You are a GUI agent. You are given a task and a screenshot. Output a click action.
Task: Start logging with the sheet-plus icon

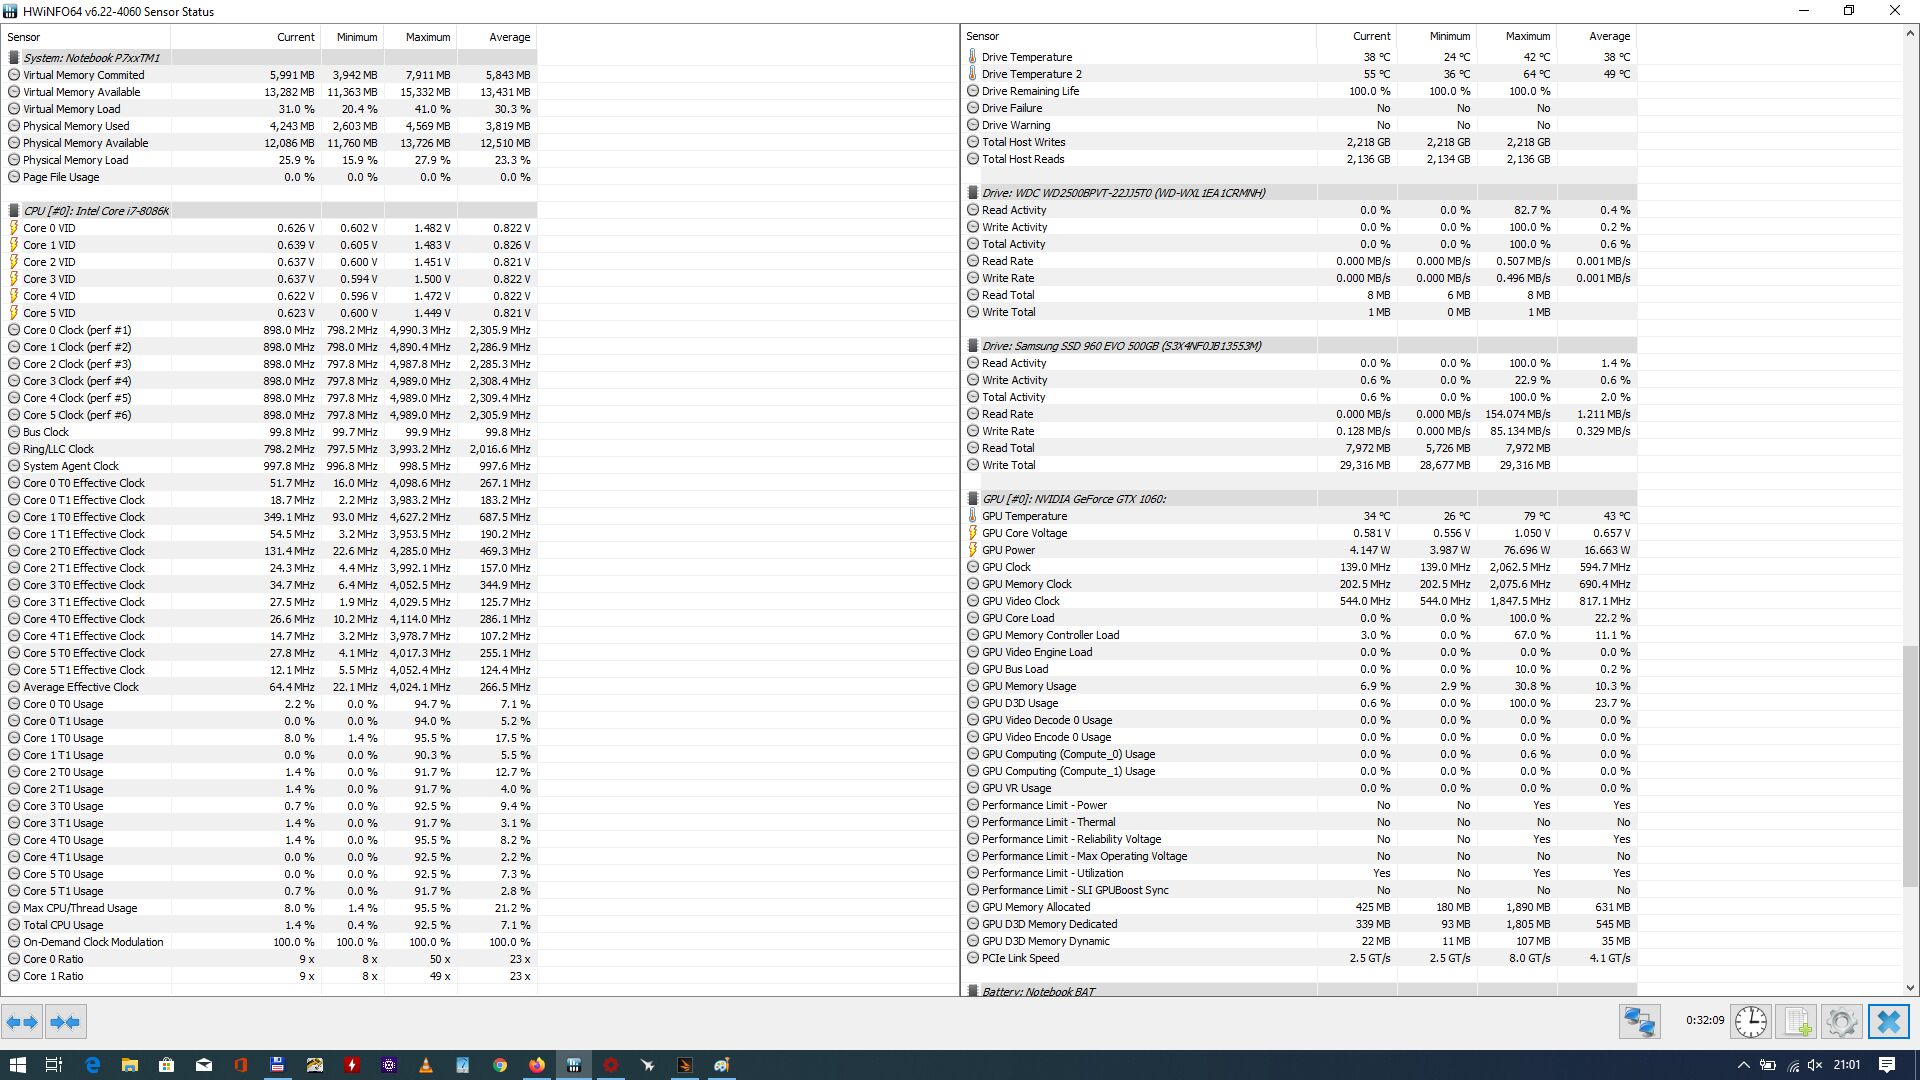(1797, 1022)
